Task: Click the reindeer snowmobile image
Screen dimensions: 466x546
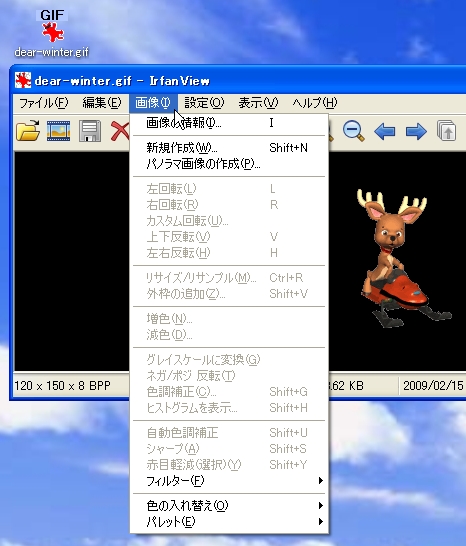Action: tap(404, 258)
